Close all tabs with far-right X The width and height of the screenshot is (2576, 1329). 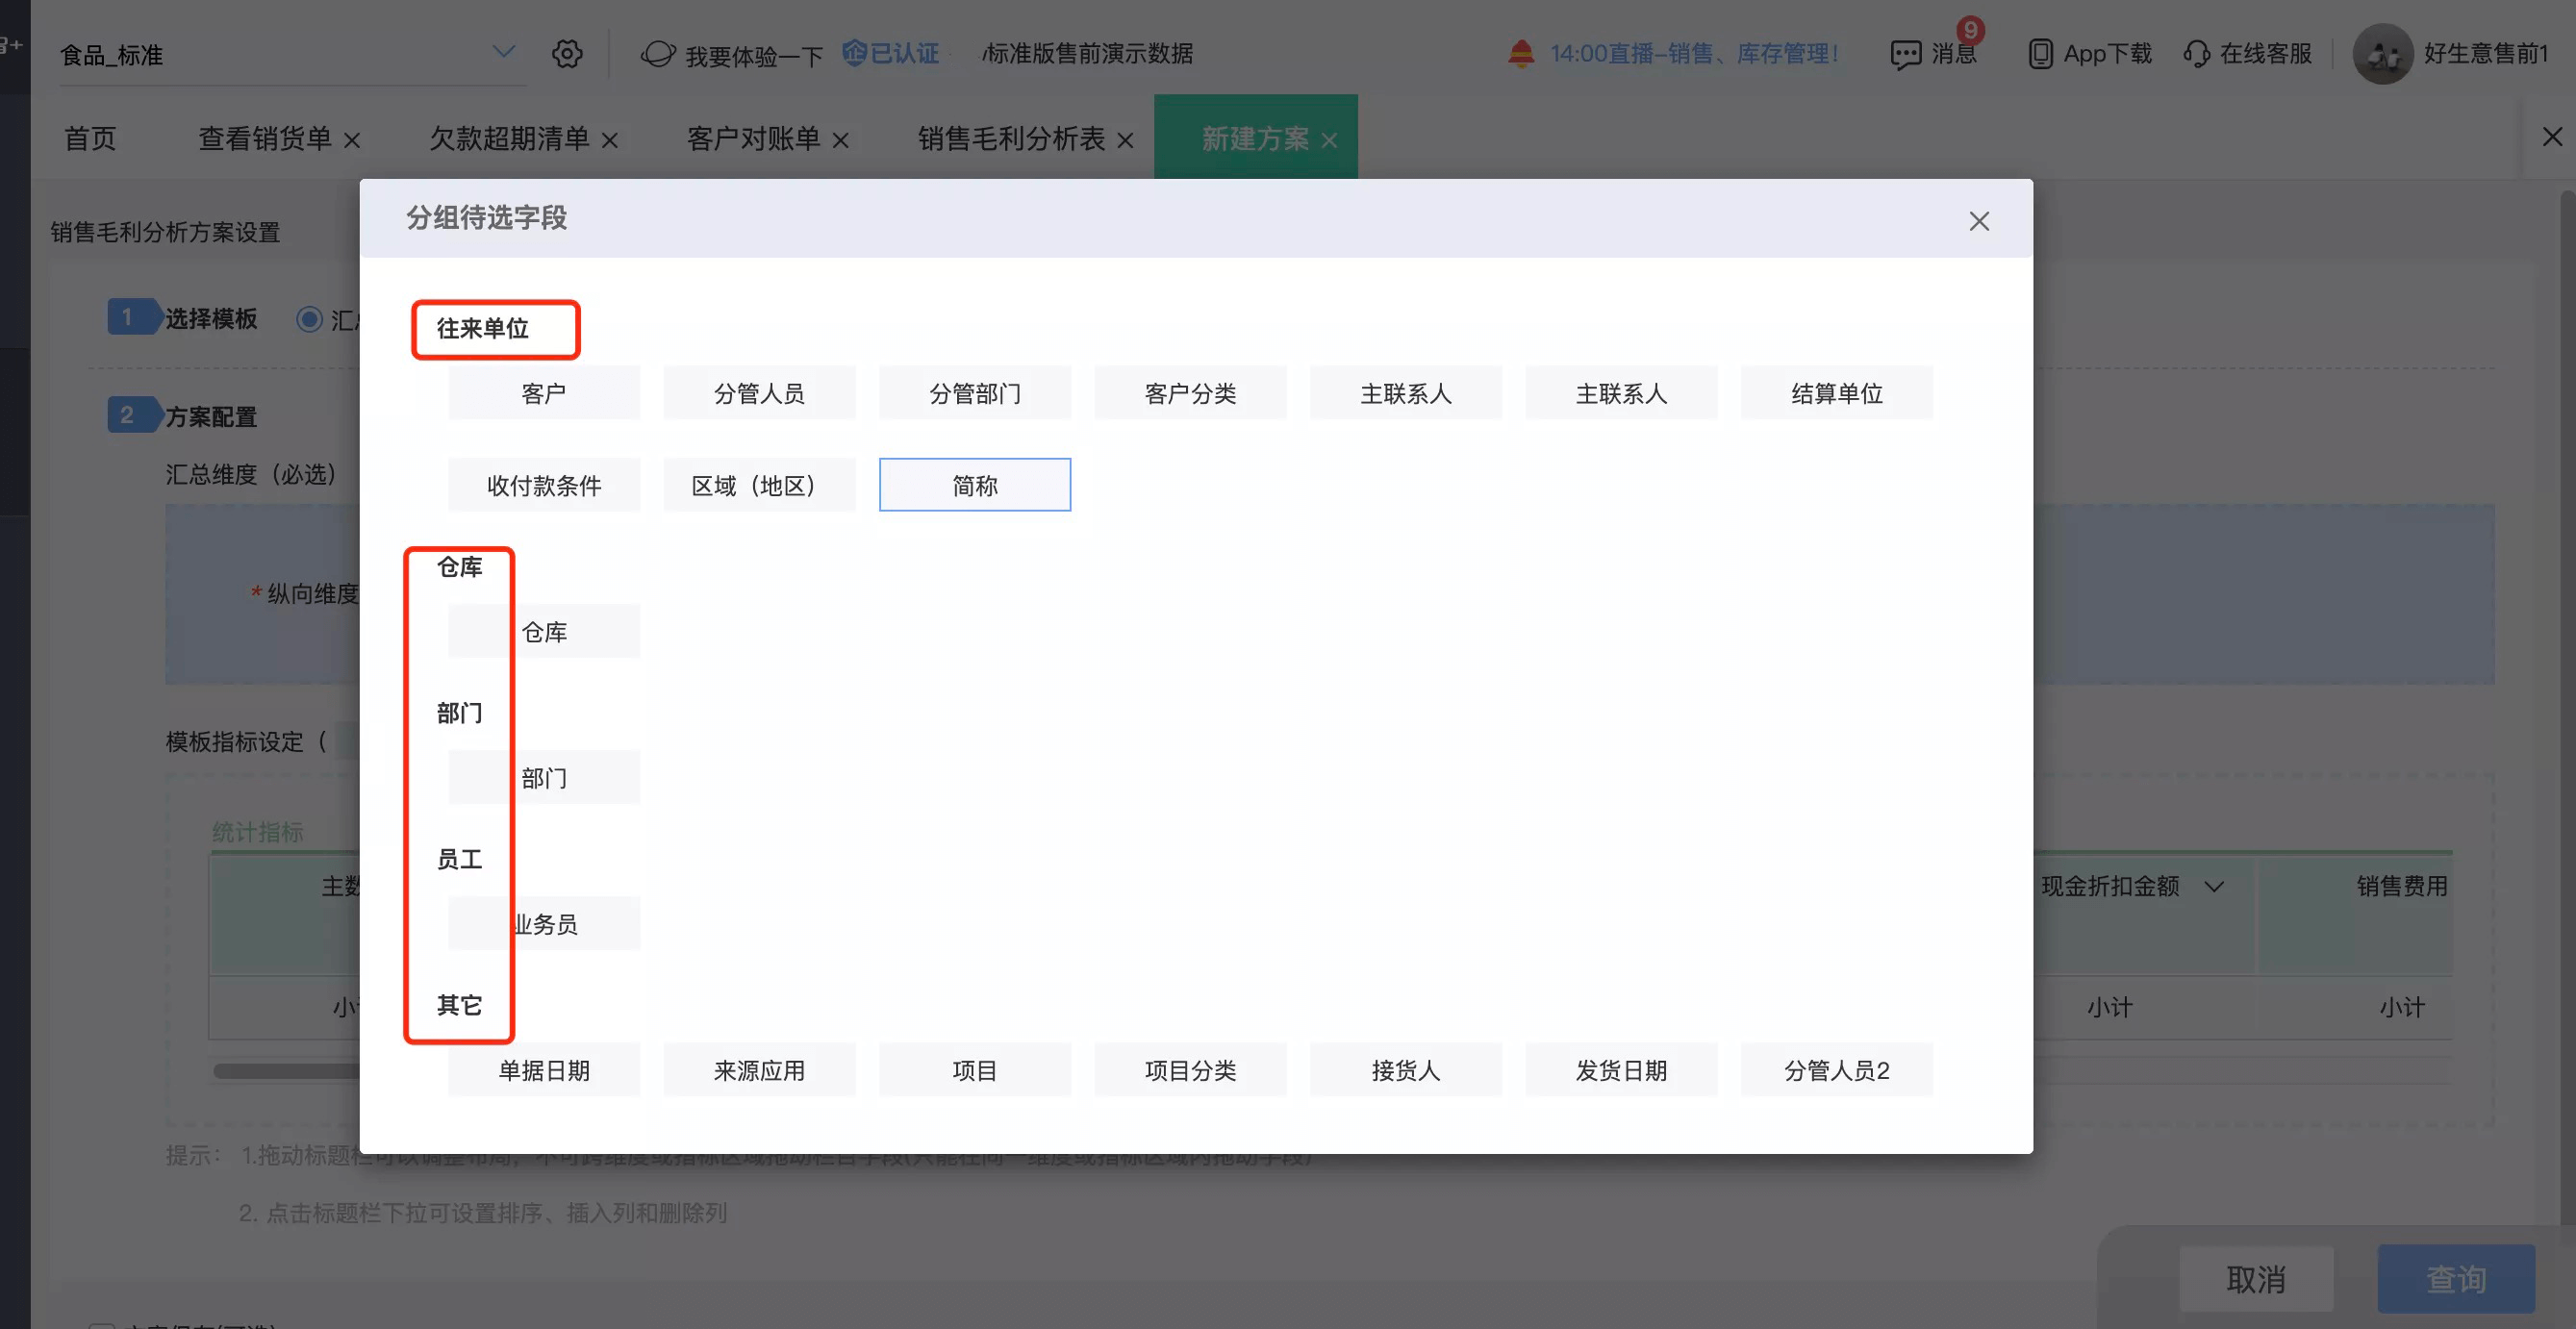tap(2552, 136)
